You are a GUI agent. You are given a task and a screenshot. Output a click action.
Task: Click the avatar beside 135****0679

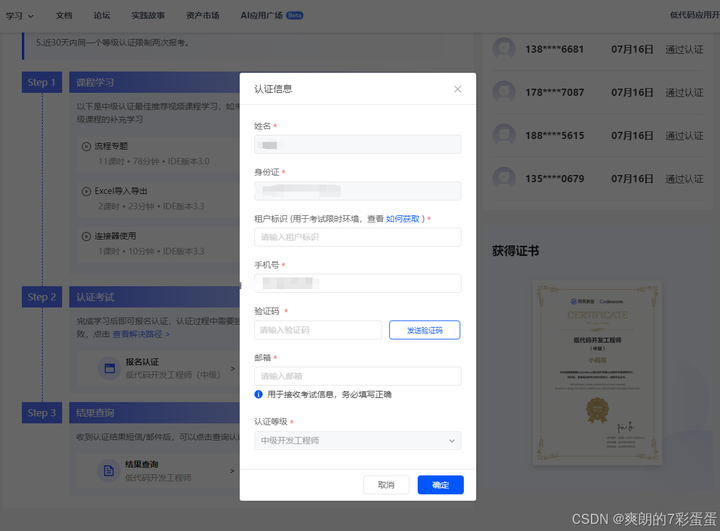click(504, 179)
